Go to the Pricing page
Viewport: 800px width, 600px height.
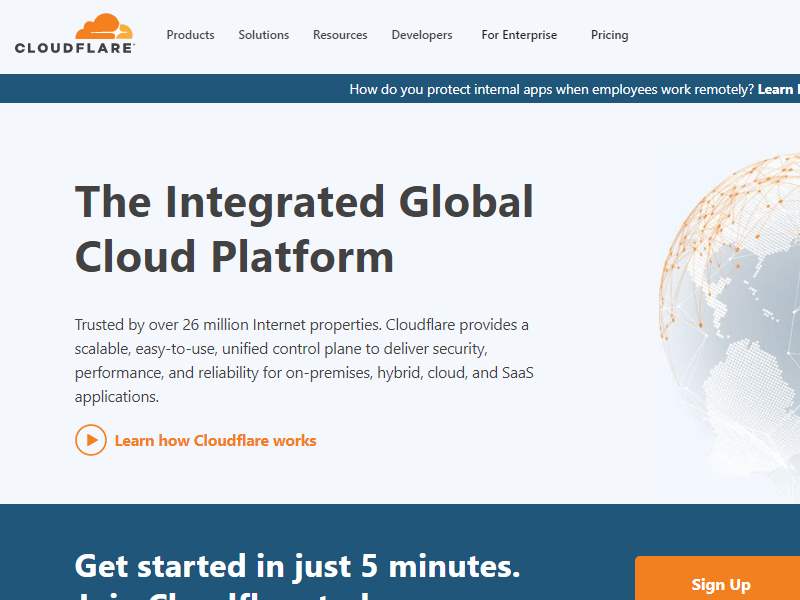[610, 35]
